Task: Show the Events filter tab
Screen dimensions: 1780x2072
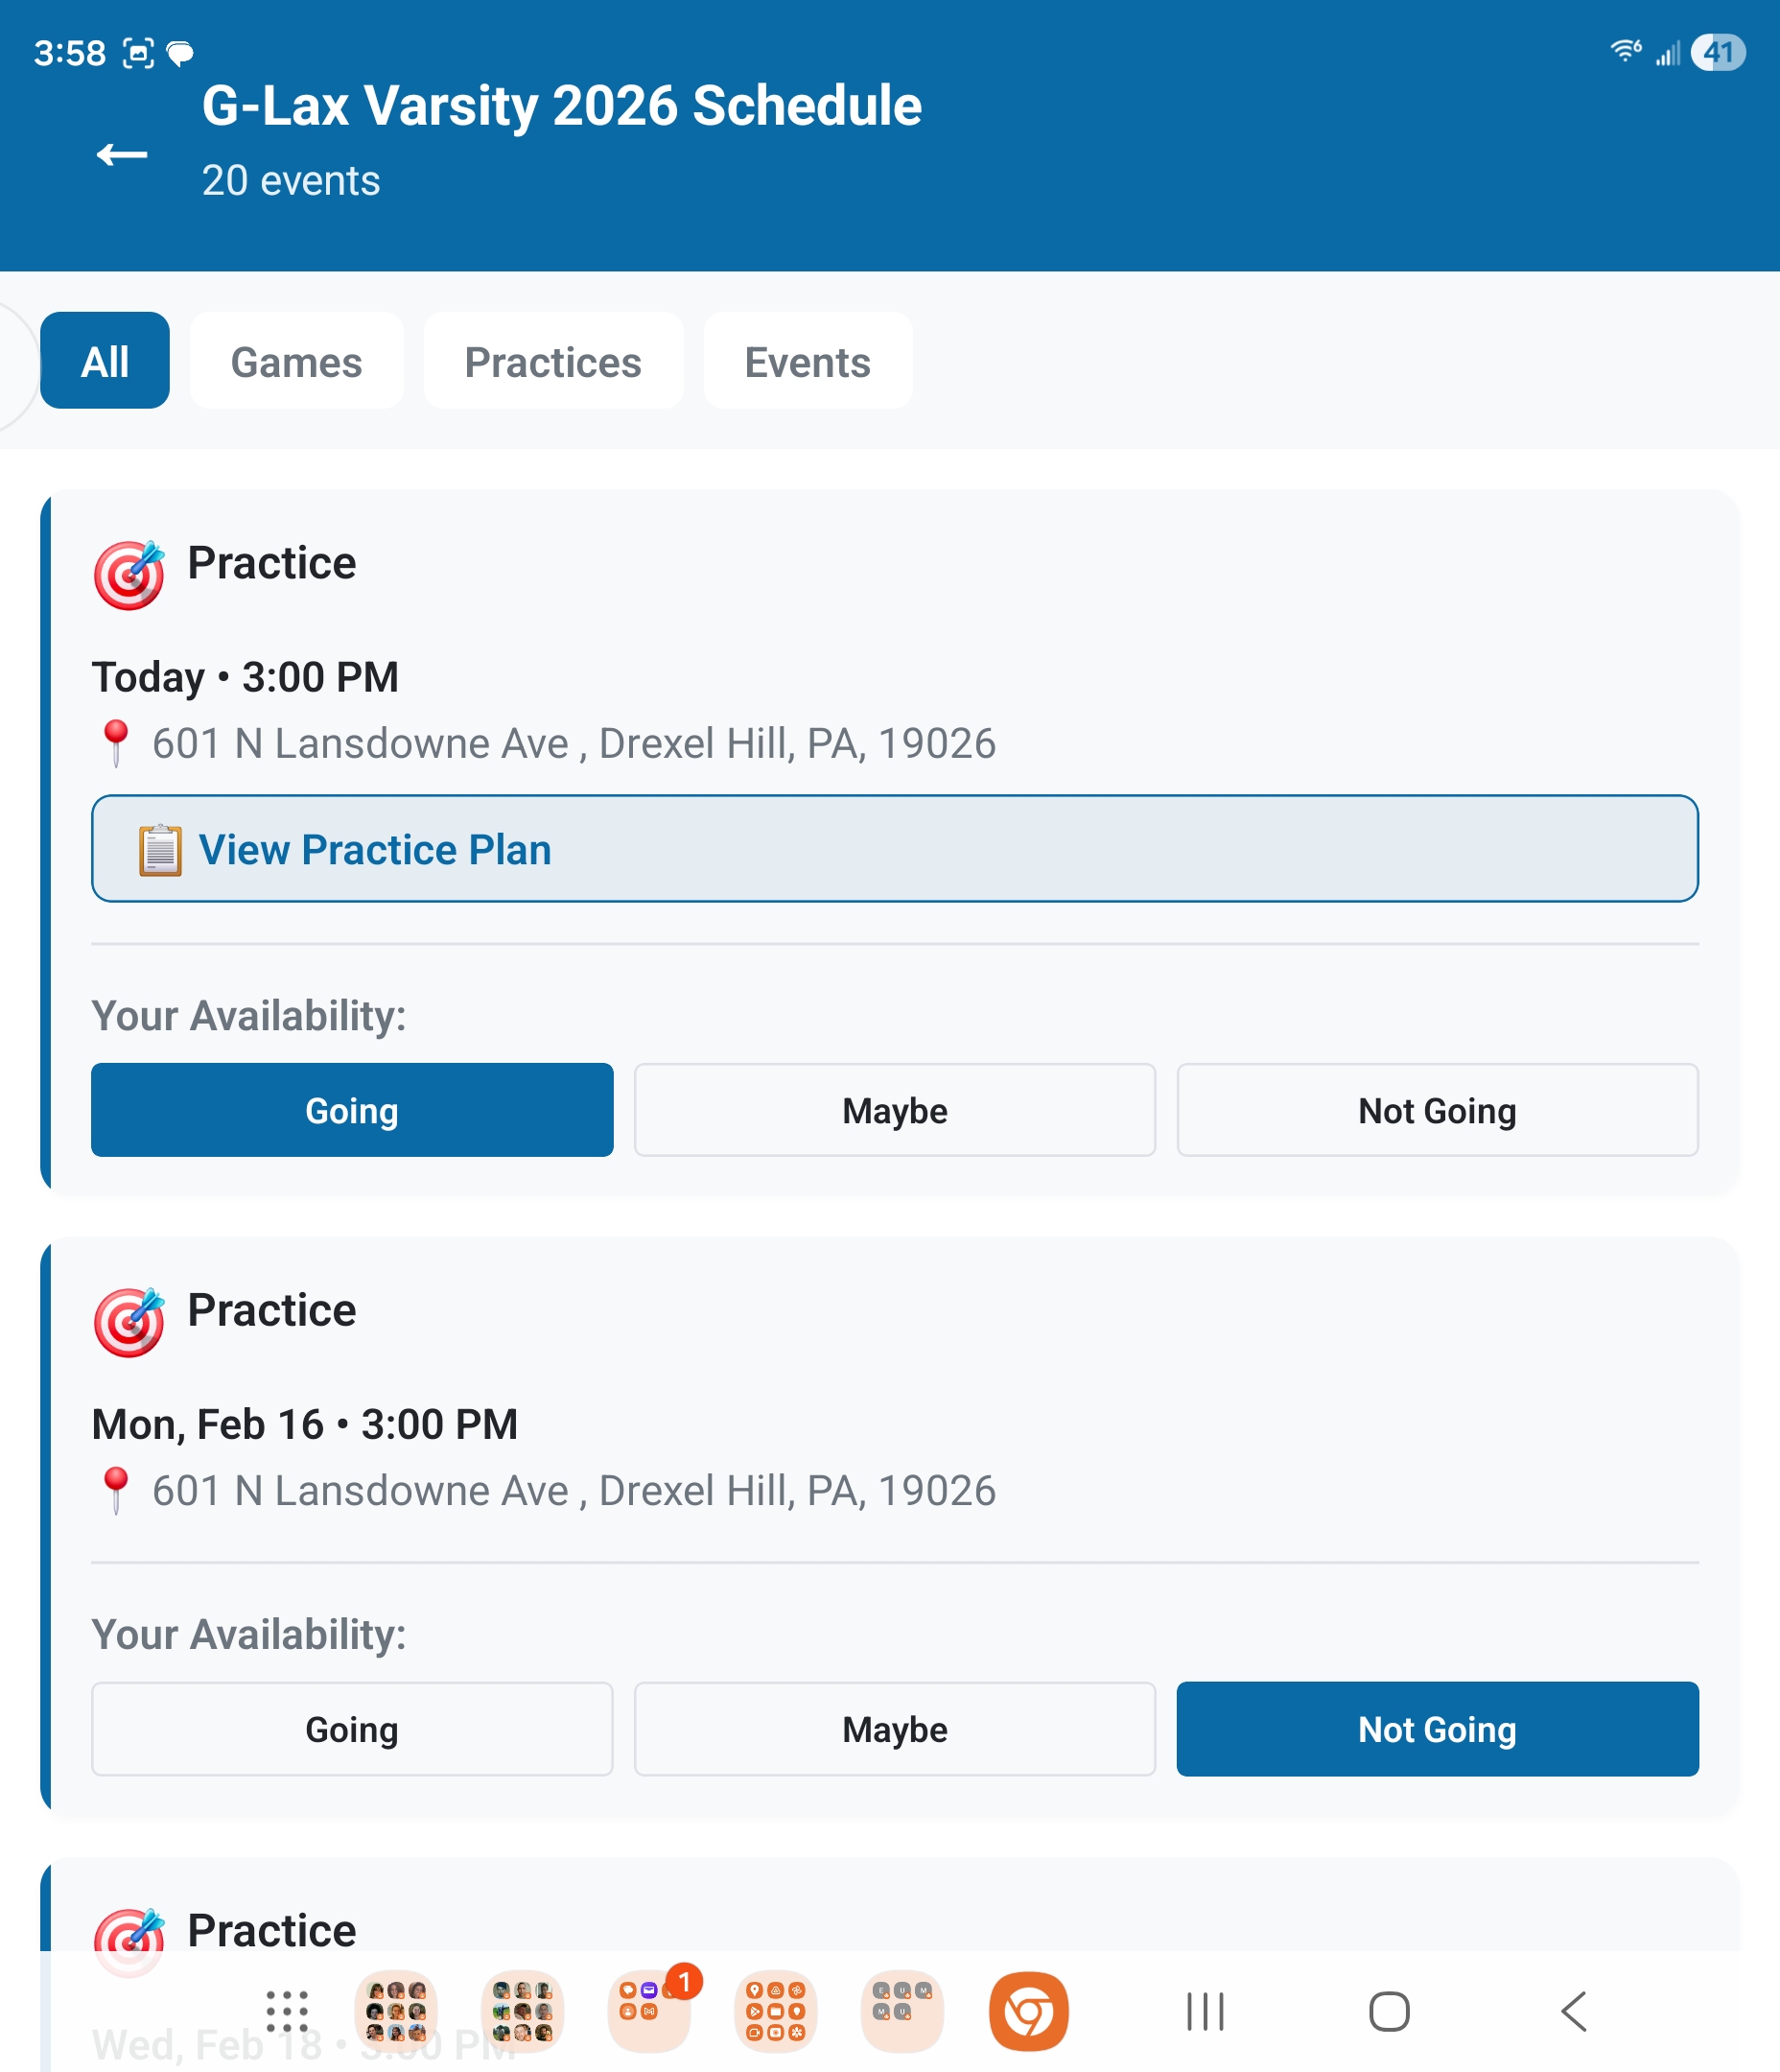Action: tap(807, 361)
